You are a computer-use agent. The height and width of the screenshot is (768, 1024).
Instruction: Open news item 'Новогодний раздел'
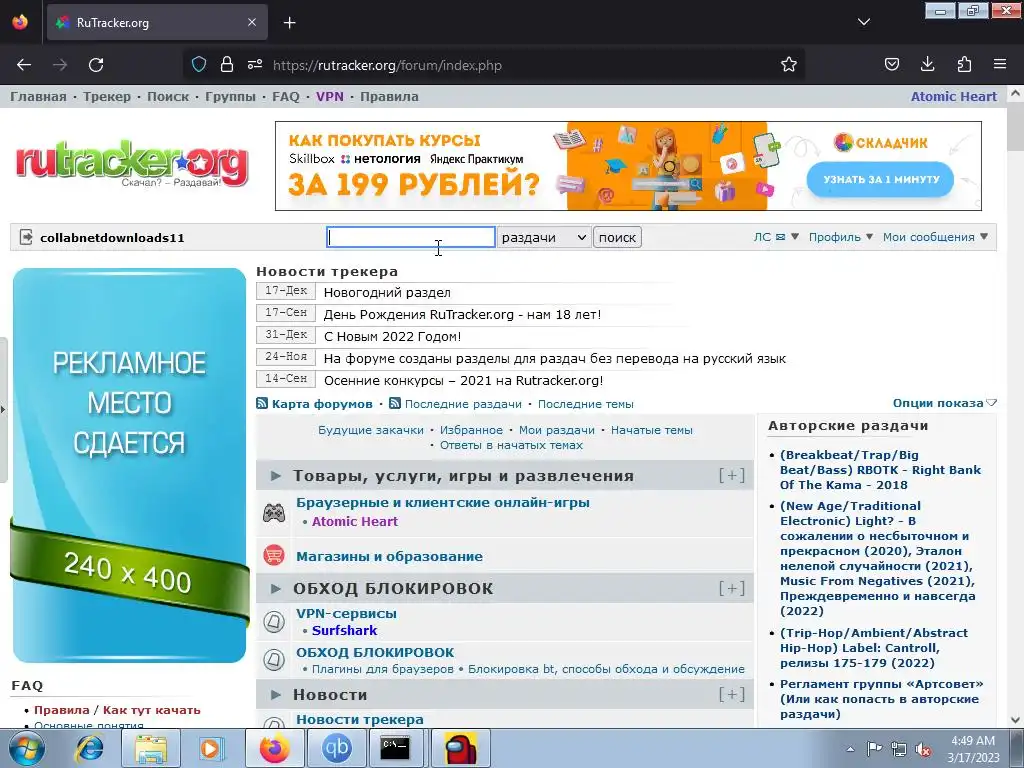point(387,293)
